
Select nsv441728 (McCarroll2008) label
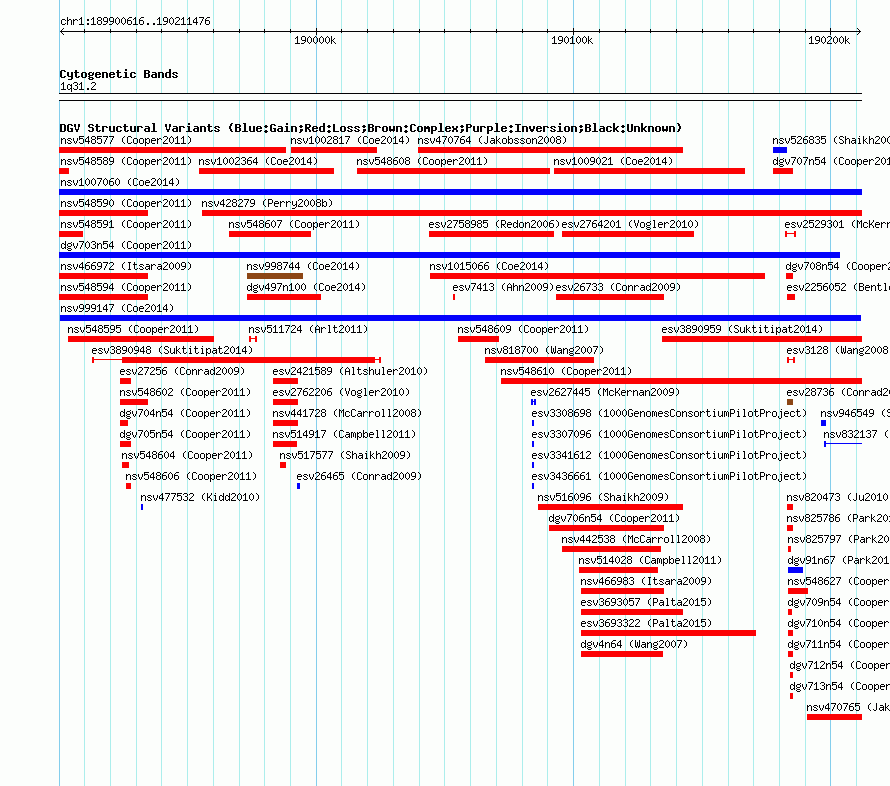[x=347, y=413]
